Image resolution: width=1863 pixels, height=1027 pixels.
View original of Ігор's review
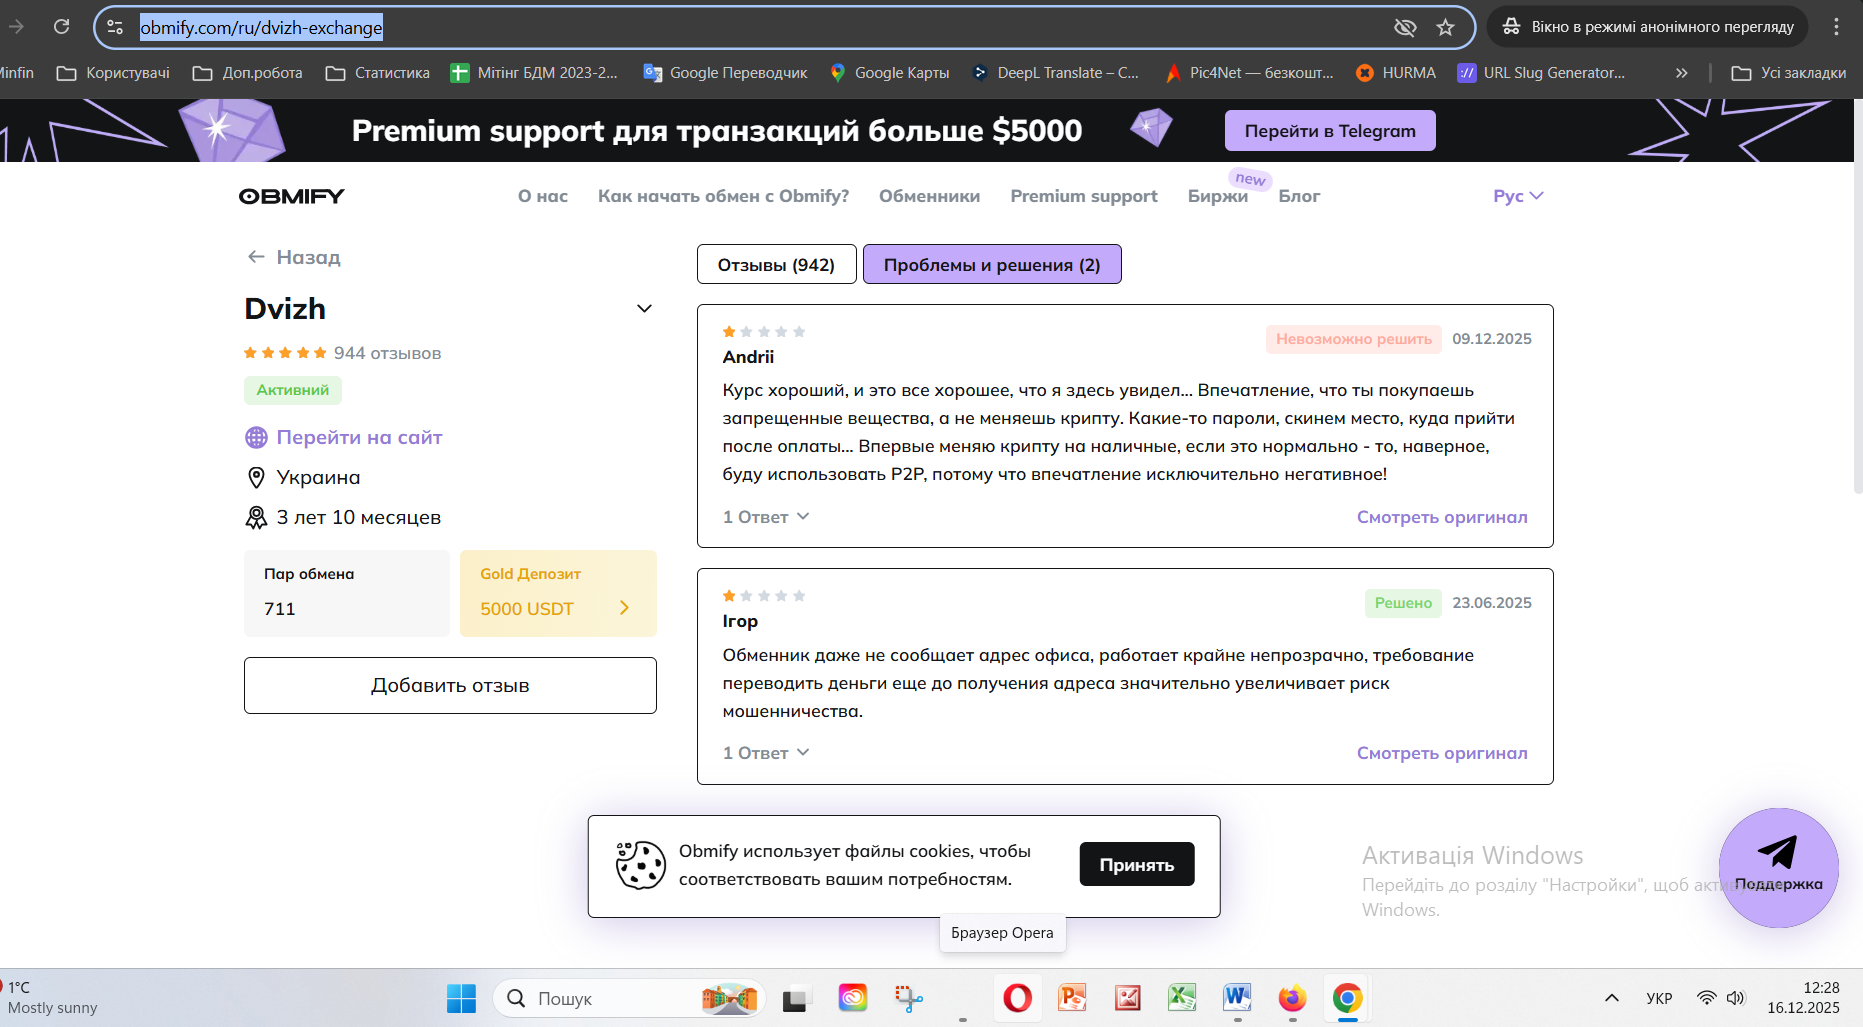point(1442,753)
